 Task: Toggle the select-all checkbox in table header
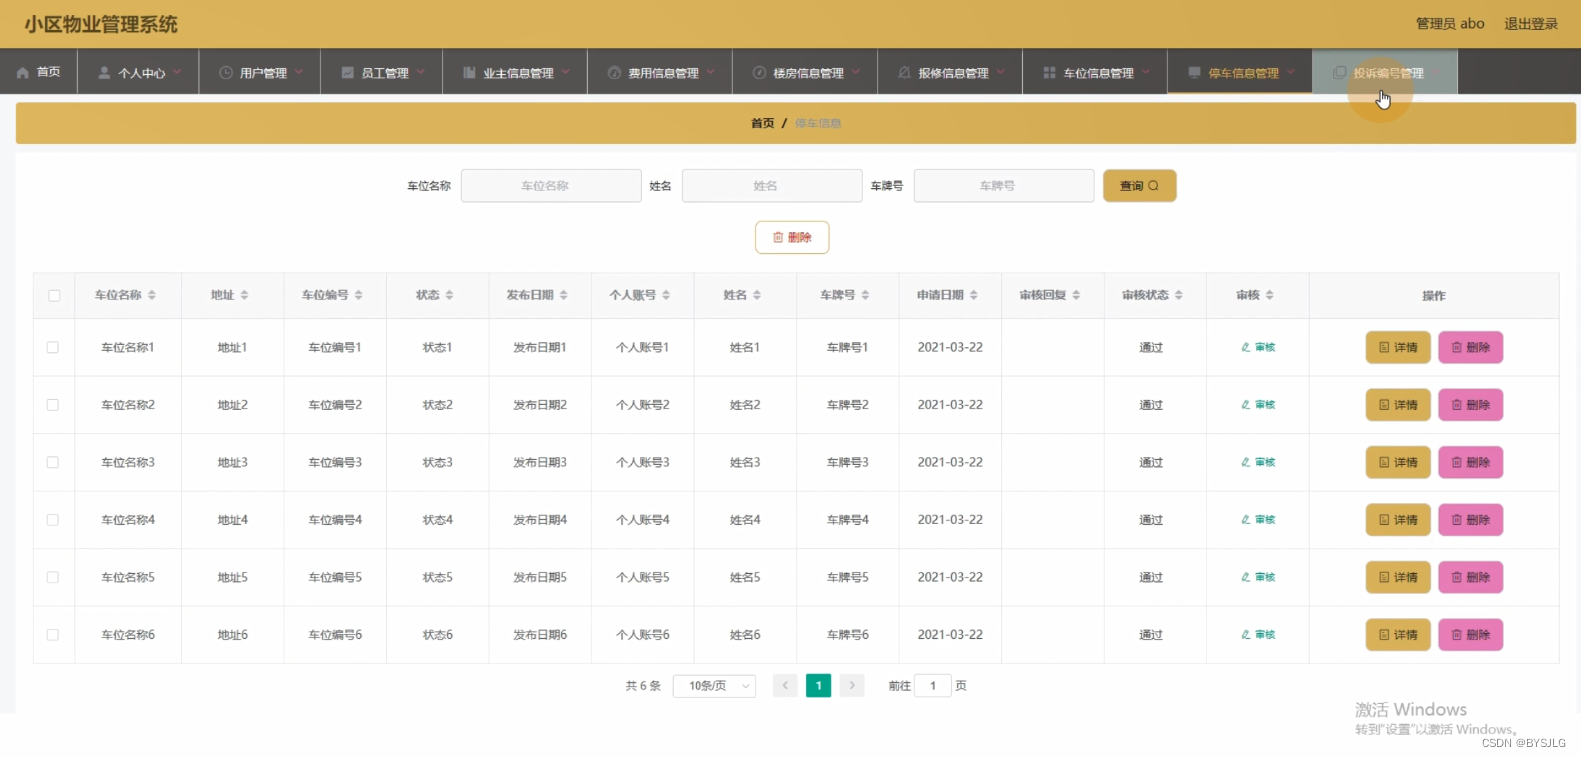54,295
